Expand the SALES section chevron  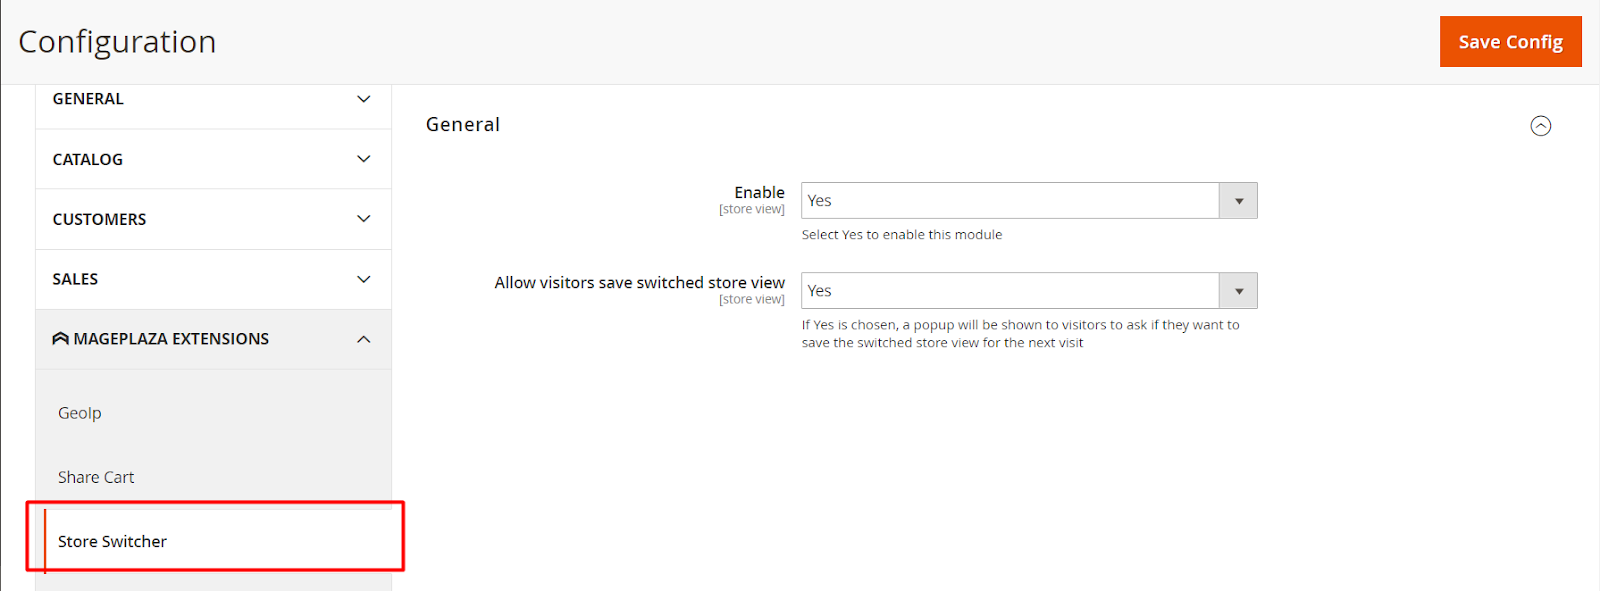point(364,279)
